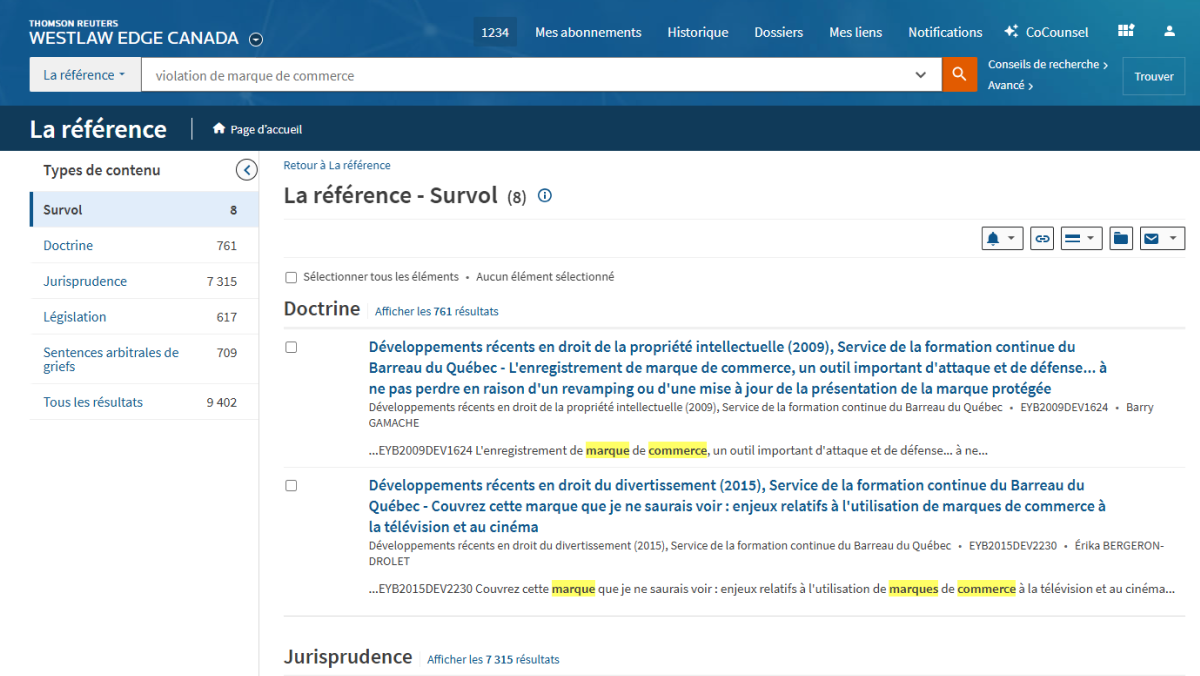This screenshot has height=676, width=1200.
Task: Open the user profile icon
Action: [x=1169, y=32]
